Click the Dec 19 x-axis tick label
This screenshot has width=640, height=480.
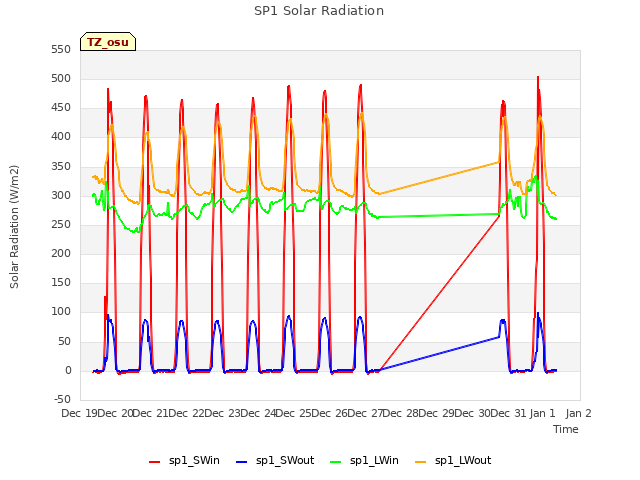pos(79,413)
